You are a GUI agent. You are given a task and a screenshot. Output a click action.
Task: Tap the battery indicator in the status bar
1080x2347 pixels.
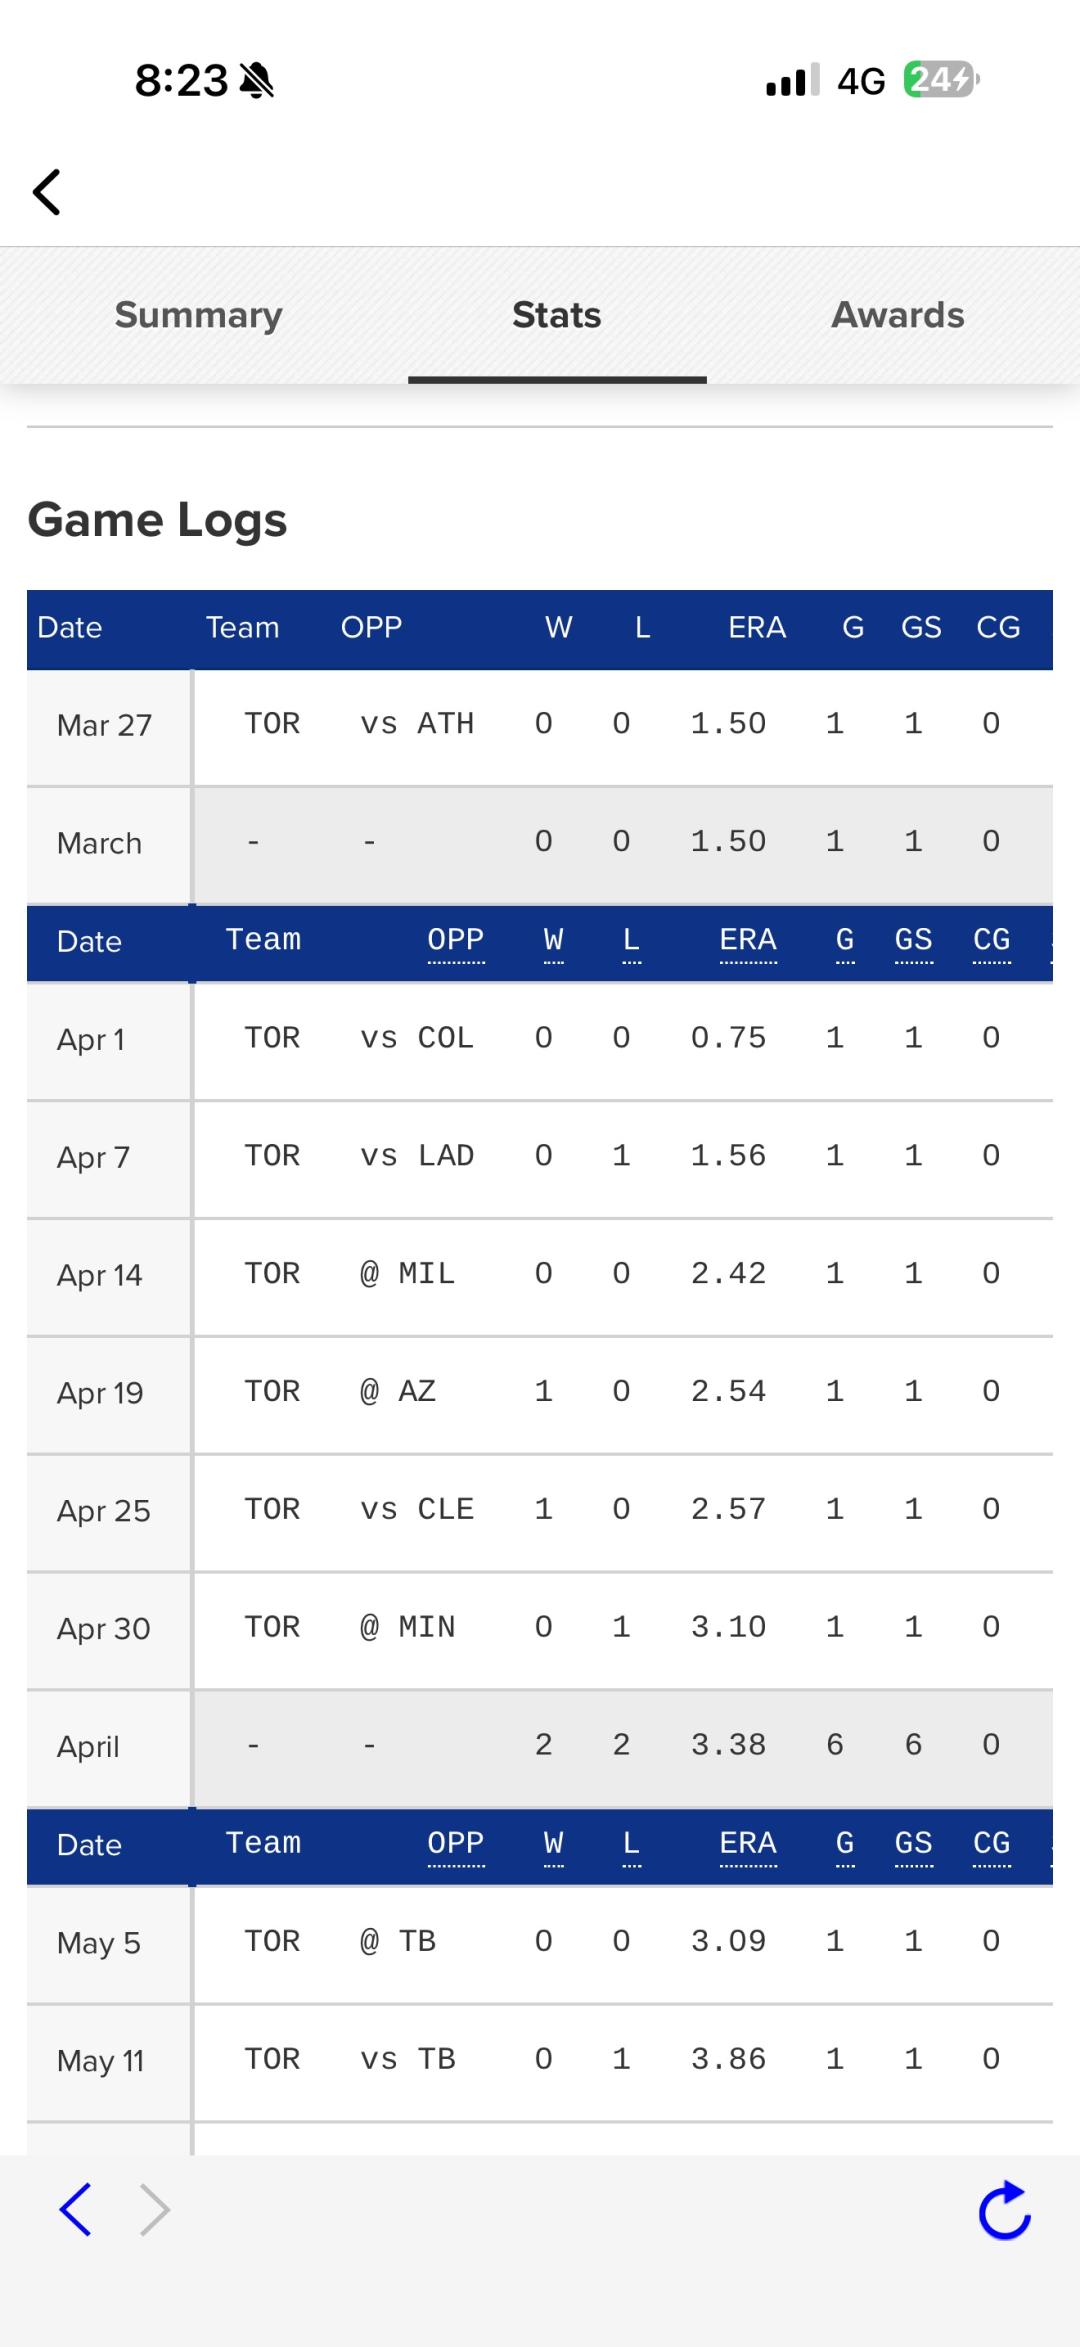[941, 79]
